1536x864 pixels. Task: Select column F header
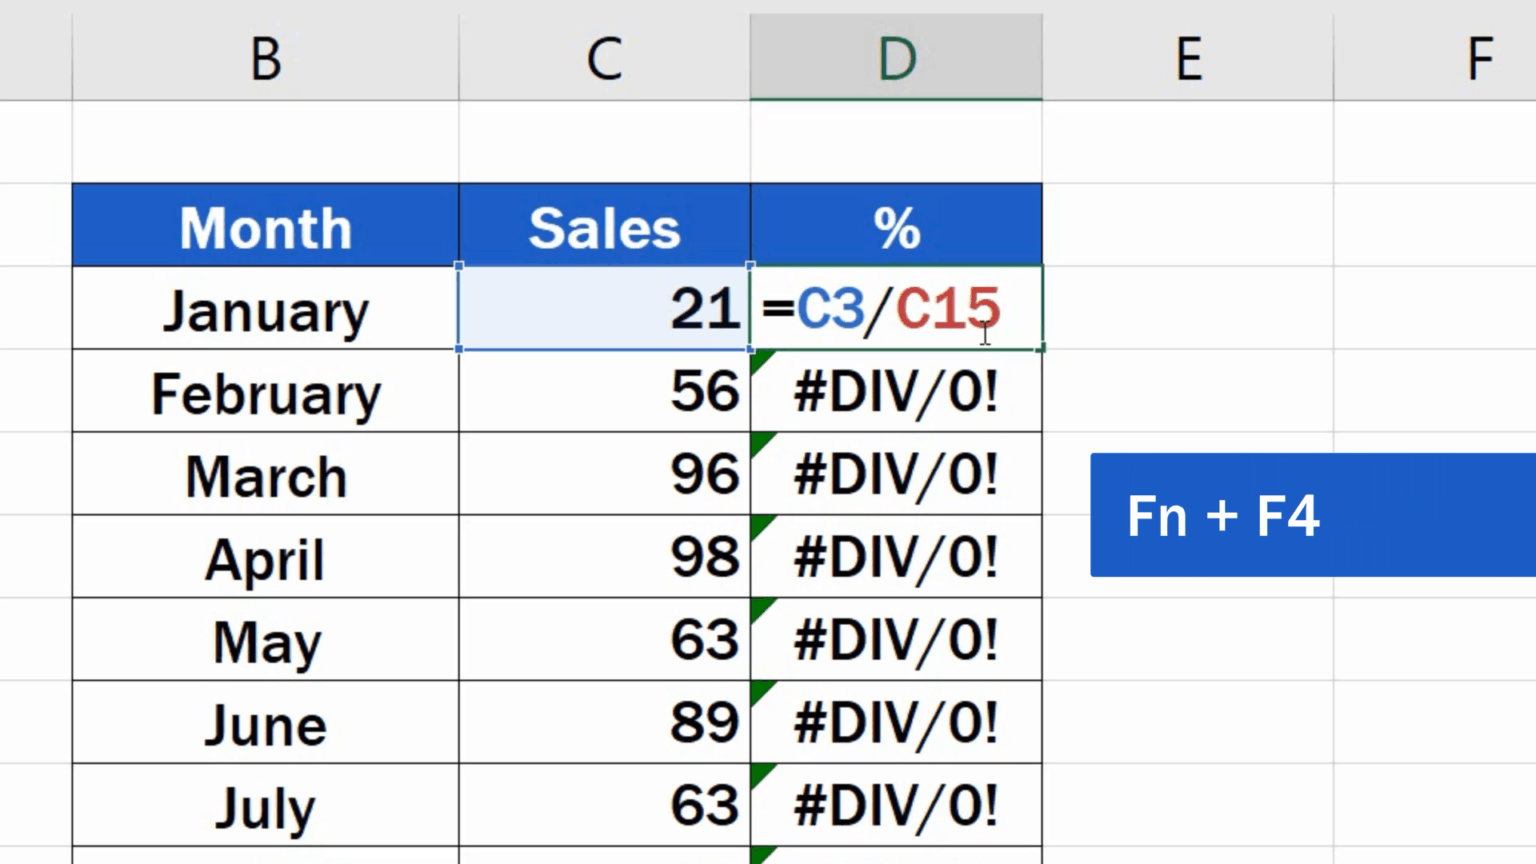(x=1480, y=57)
